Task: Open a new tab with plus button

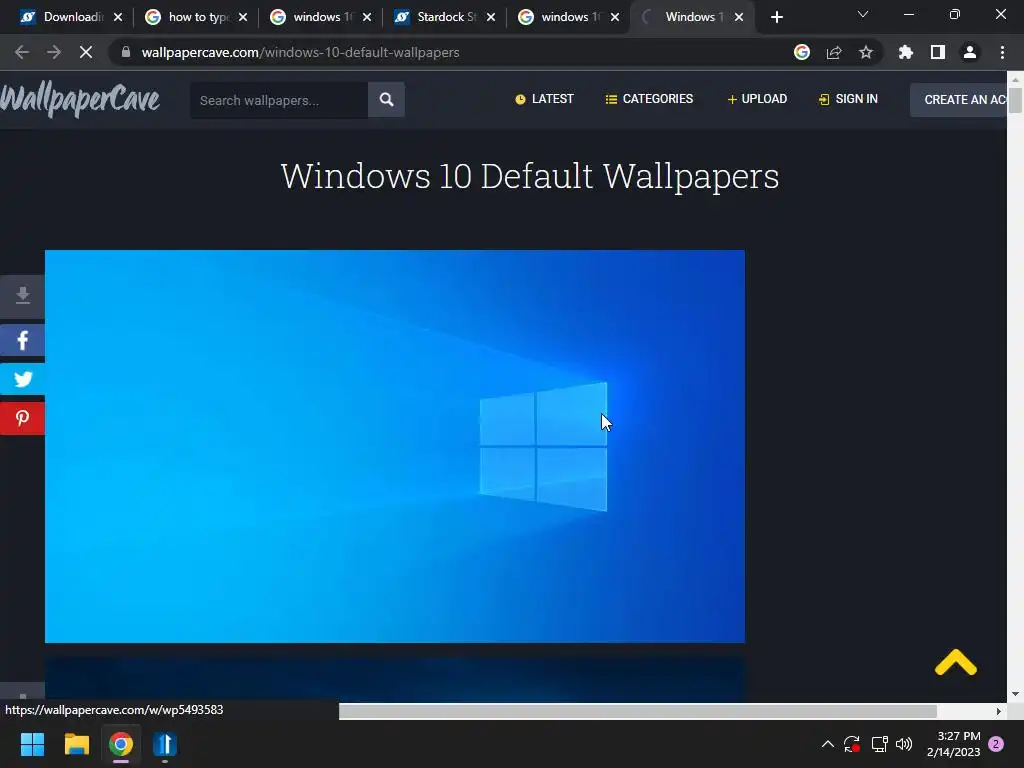Action: click(x=776, y=17)
